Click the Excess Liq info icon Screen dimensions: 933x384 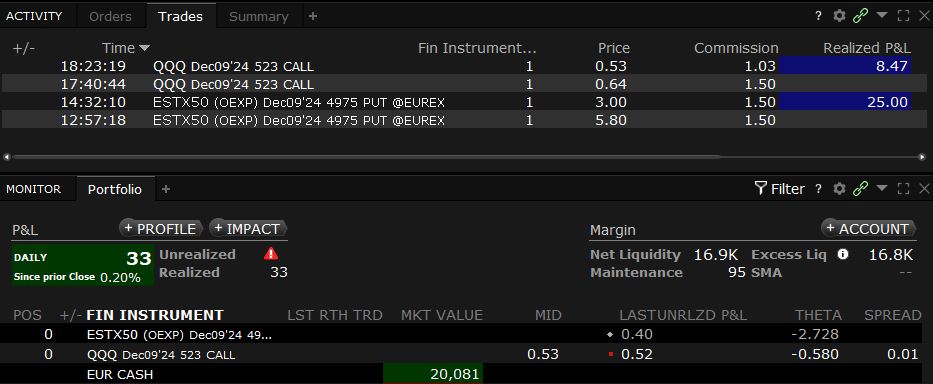[x=843, y=254]
